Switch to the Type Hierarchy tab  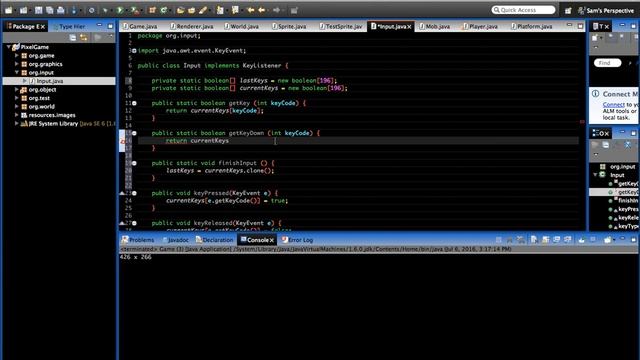tap(69, 27)
